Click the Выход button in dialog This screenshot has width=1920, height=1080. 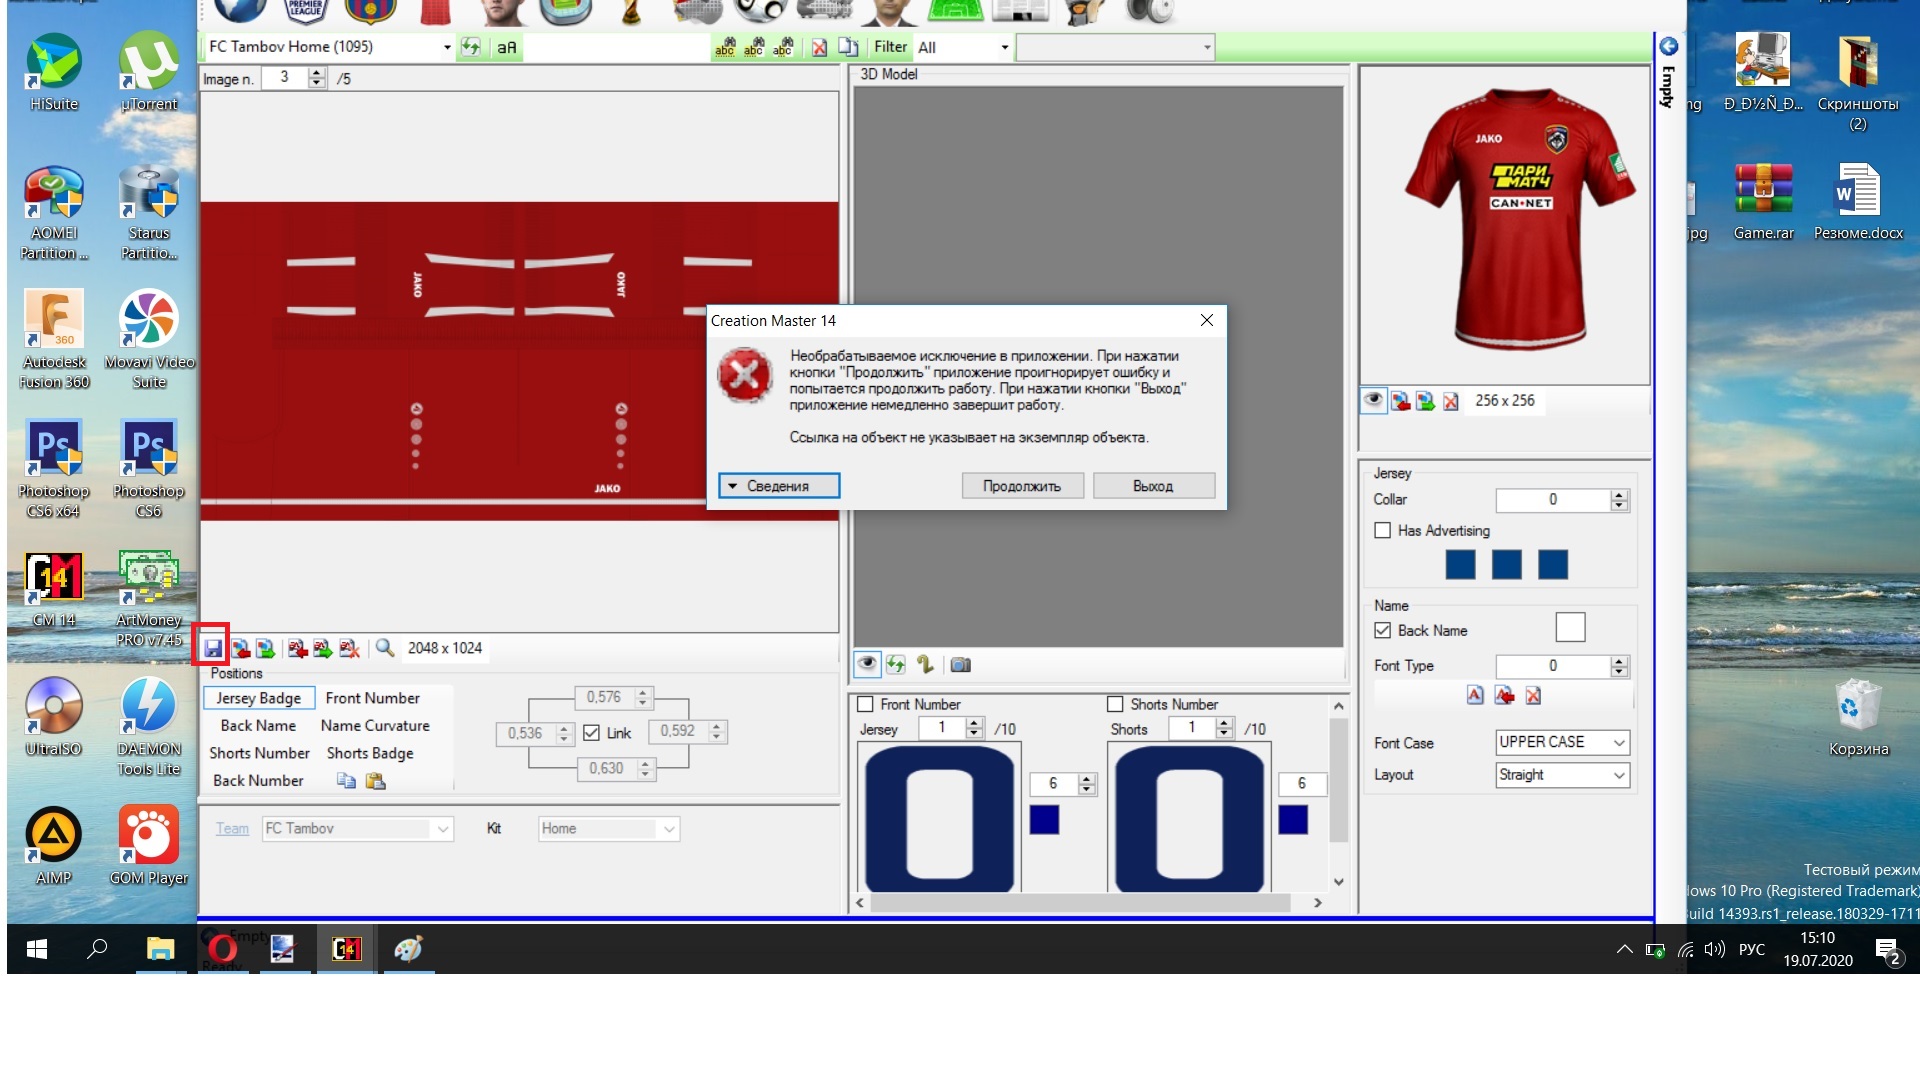click(1153, 486)
